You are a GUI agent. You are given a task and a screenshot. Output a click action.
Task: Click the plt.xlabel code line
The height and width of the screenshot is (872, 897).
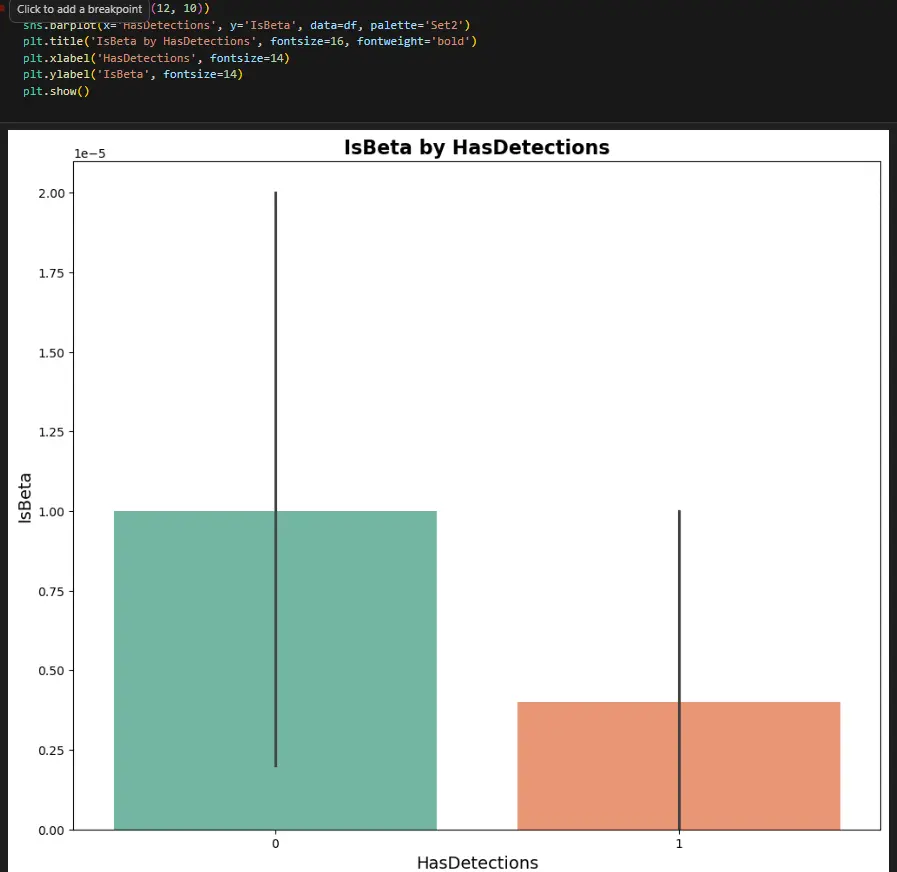156,58
